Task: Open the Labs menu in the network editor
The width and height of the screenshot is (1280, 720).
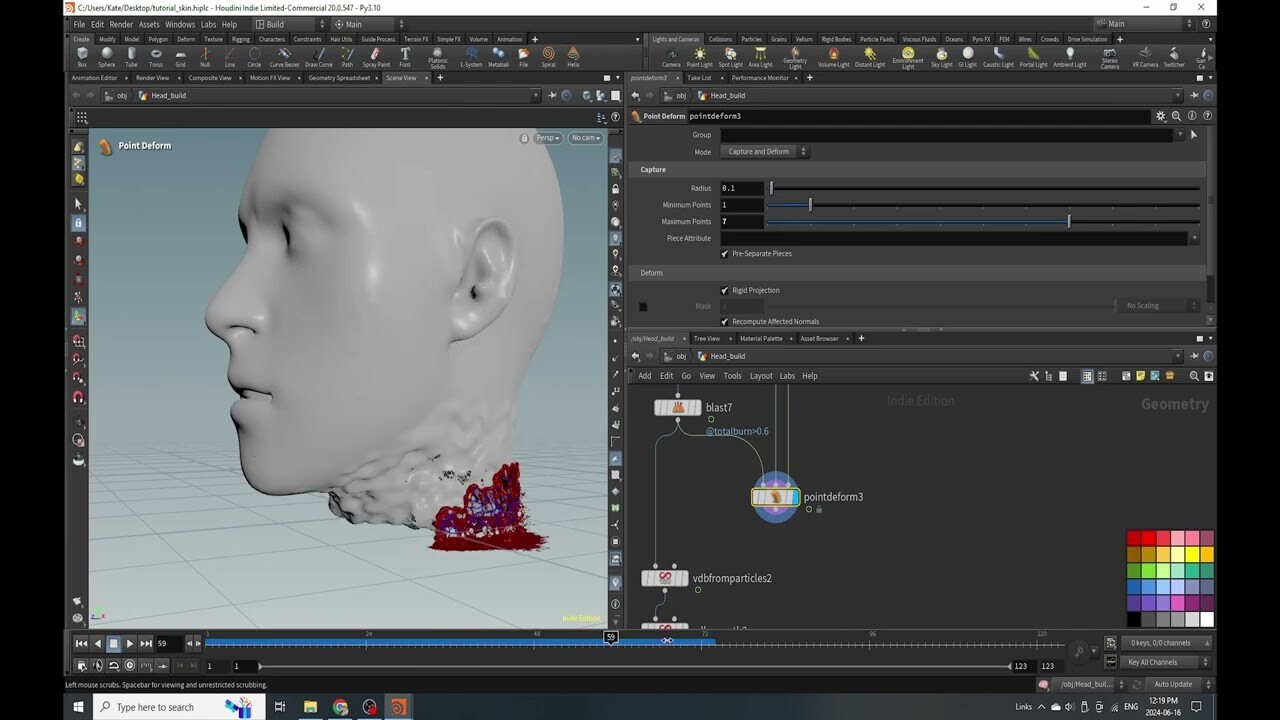Action: pos(787,375)
